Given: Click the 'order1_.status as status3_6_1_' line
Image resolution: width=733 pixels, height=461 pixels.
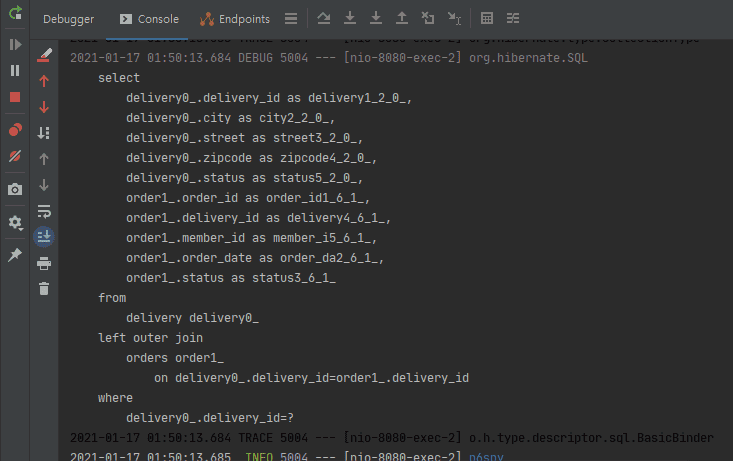Looking at the screenshot, I should (231, 278).
